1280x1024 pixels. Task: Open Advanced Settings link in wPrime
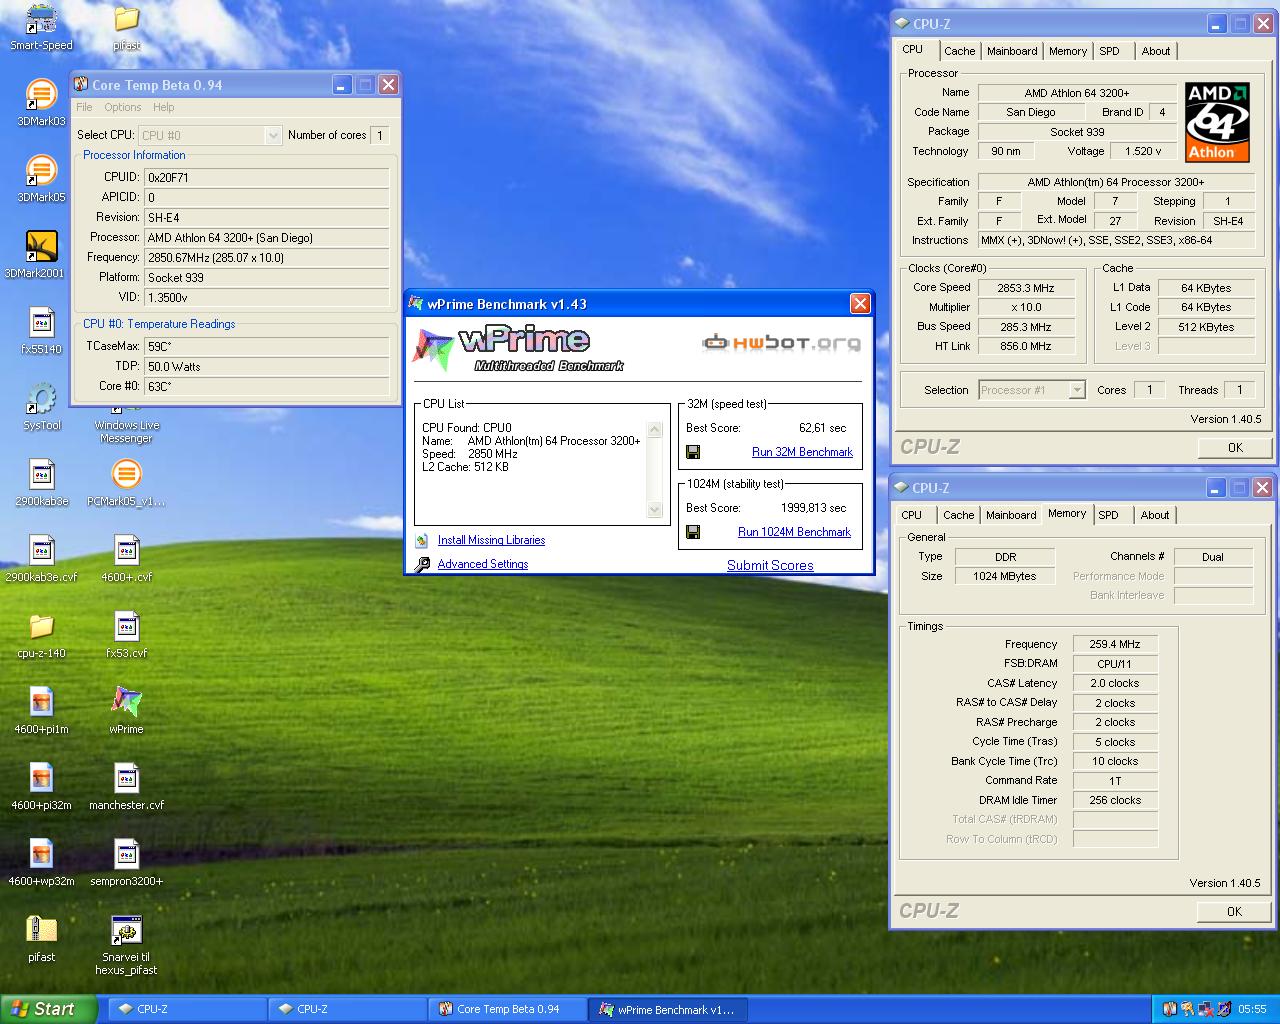click(x=482, y=564)
